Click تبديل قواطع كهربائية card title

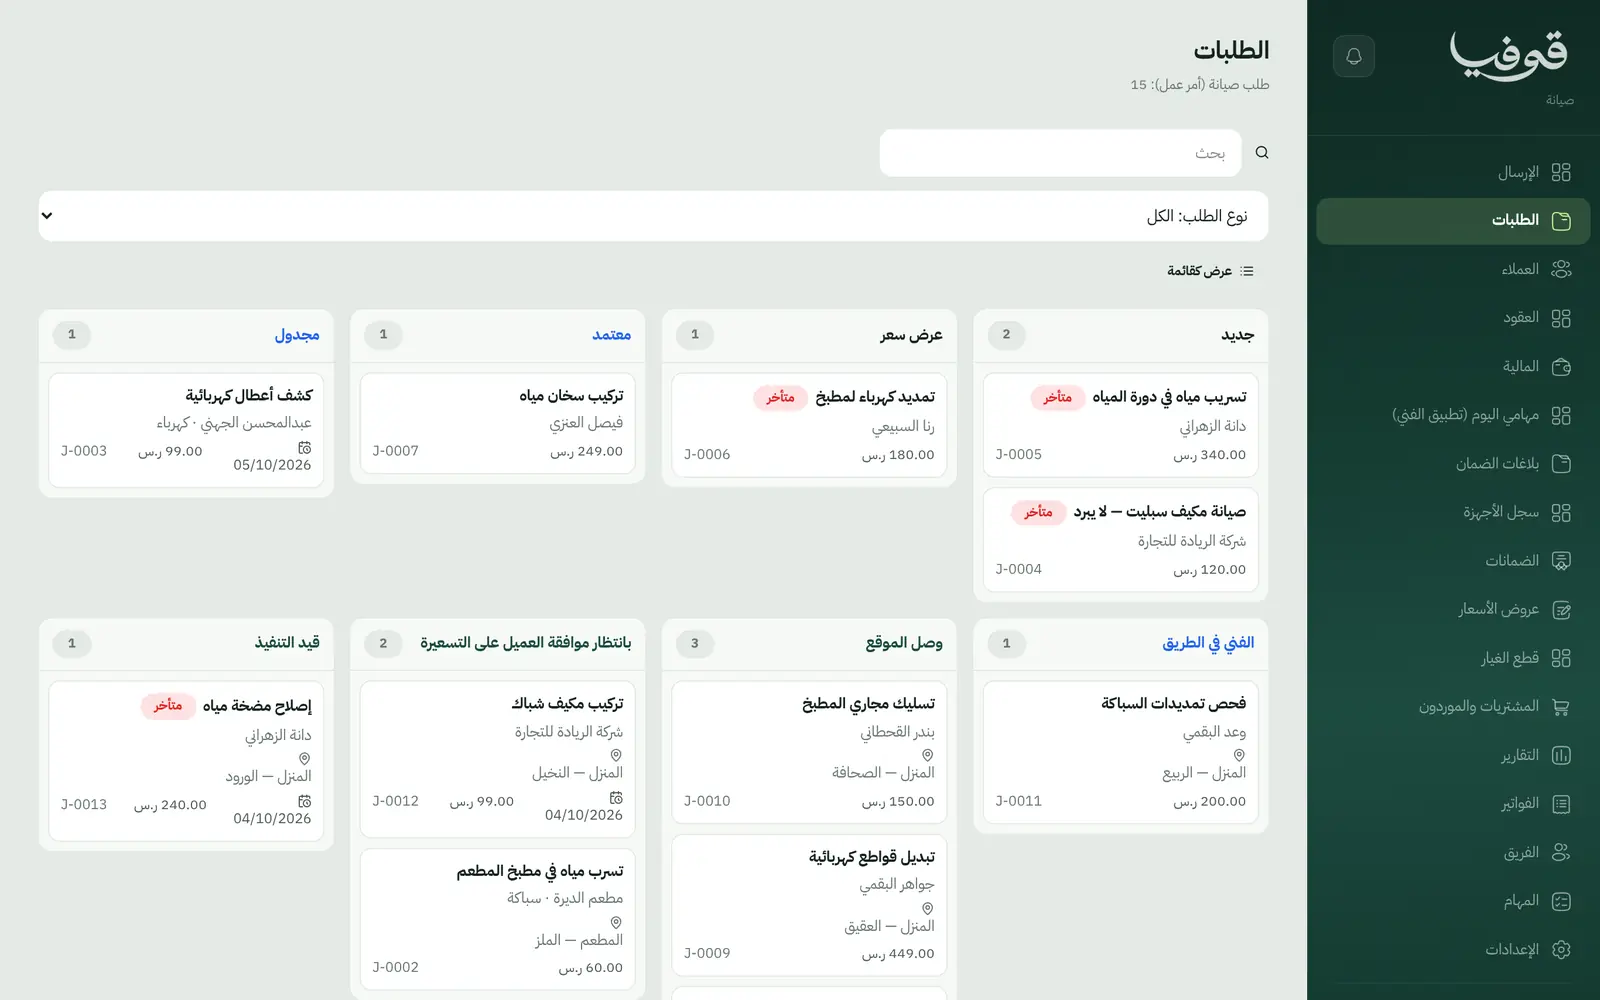pos(872,857)
